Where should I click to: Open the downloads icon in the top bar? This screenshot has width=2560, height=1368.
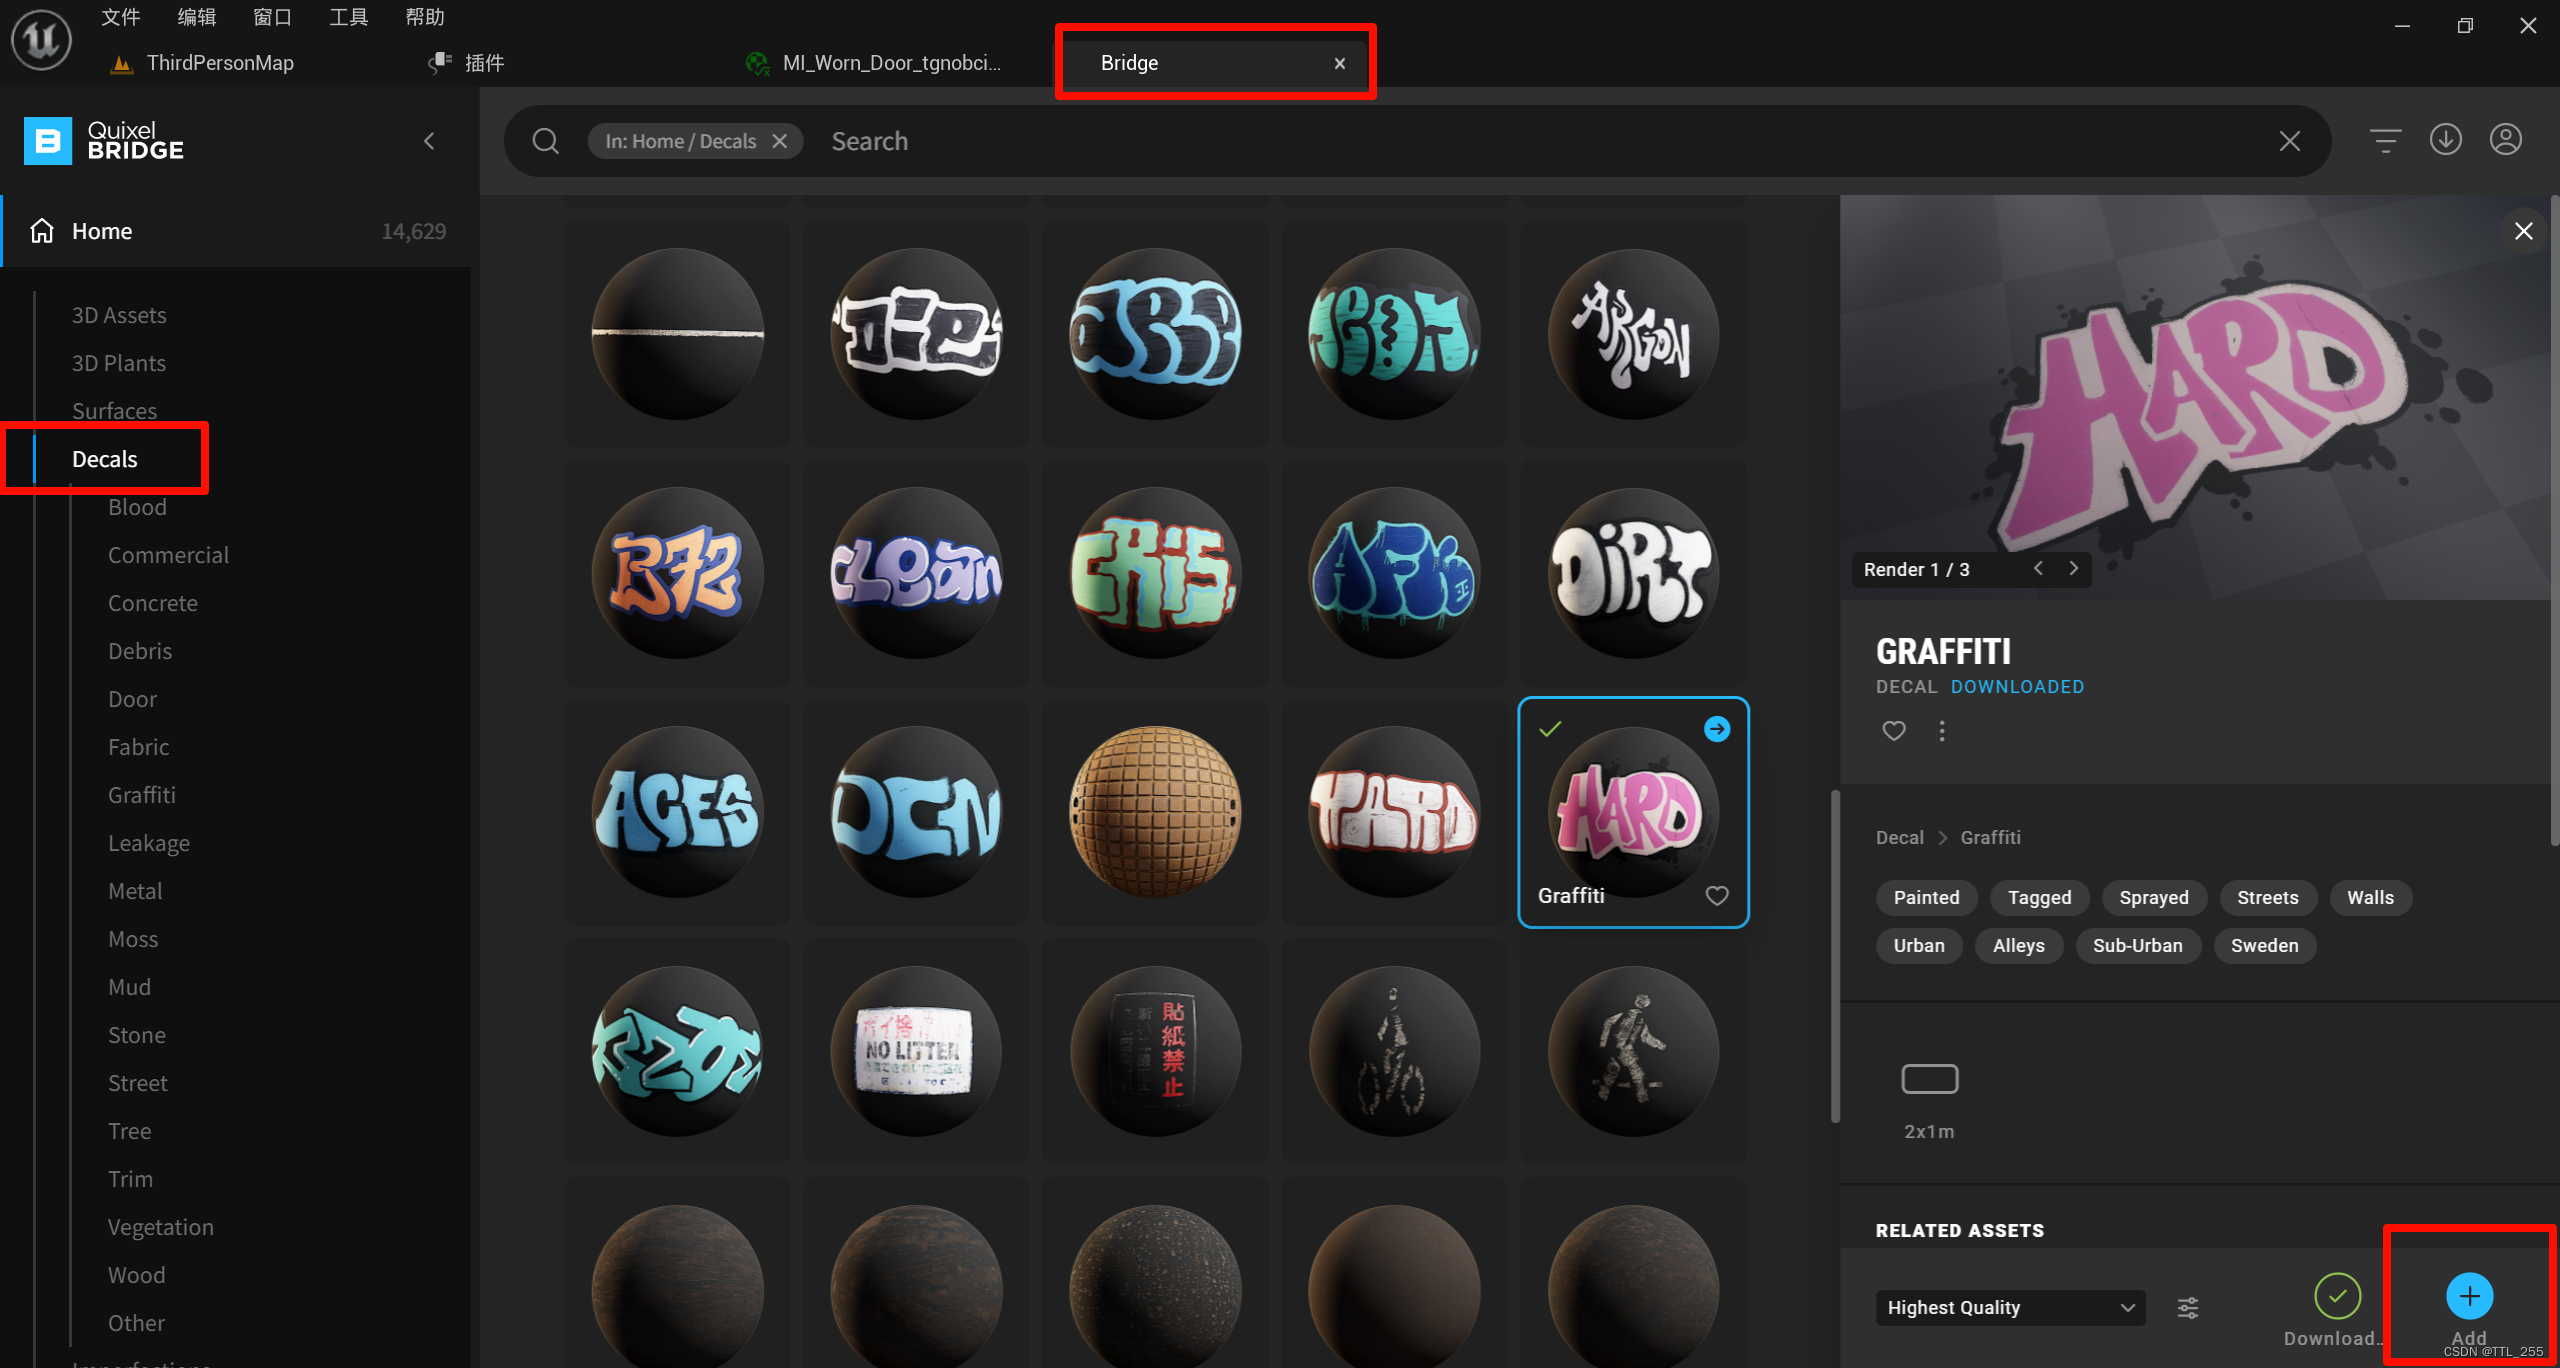[2445, 140]
